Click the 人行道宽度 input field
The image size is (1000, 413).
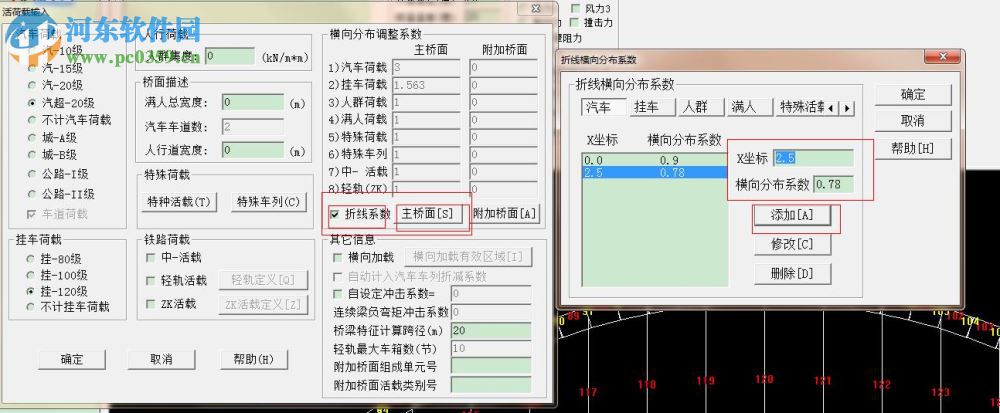pos(253,150)
